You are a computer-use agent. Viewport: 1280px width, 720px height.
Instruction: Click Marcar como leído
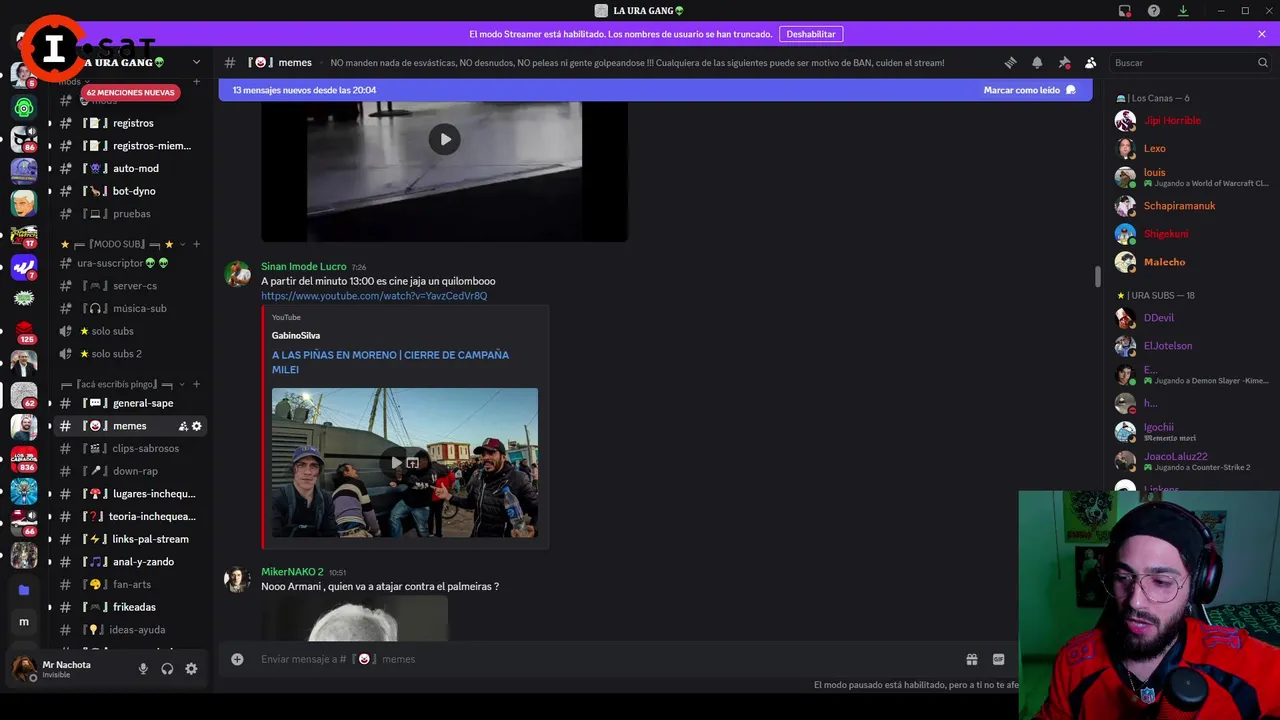coord(1029,90)
